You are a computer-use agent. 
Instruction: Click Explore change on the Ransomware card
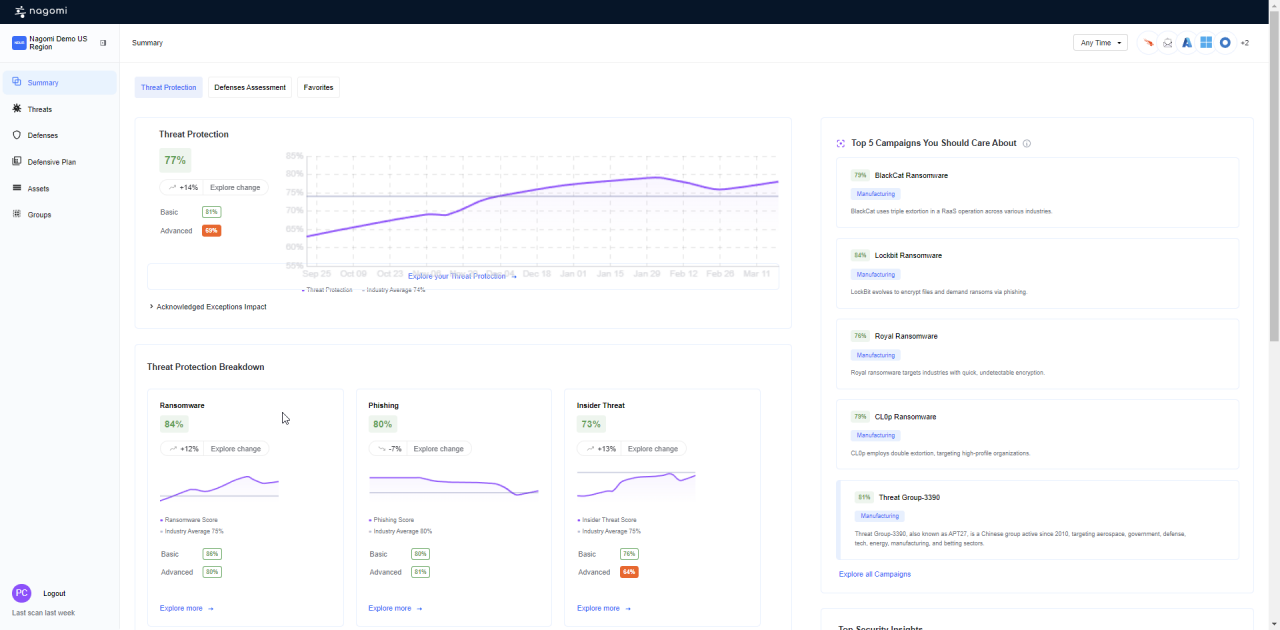click(236, 449)
